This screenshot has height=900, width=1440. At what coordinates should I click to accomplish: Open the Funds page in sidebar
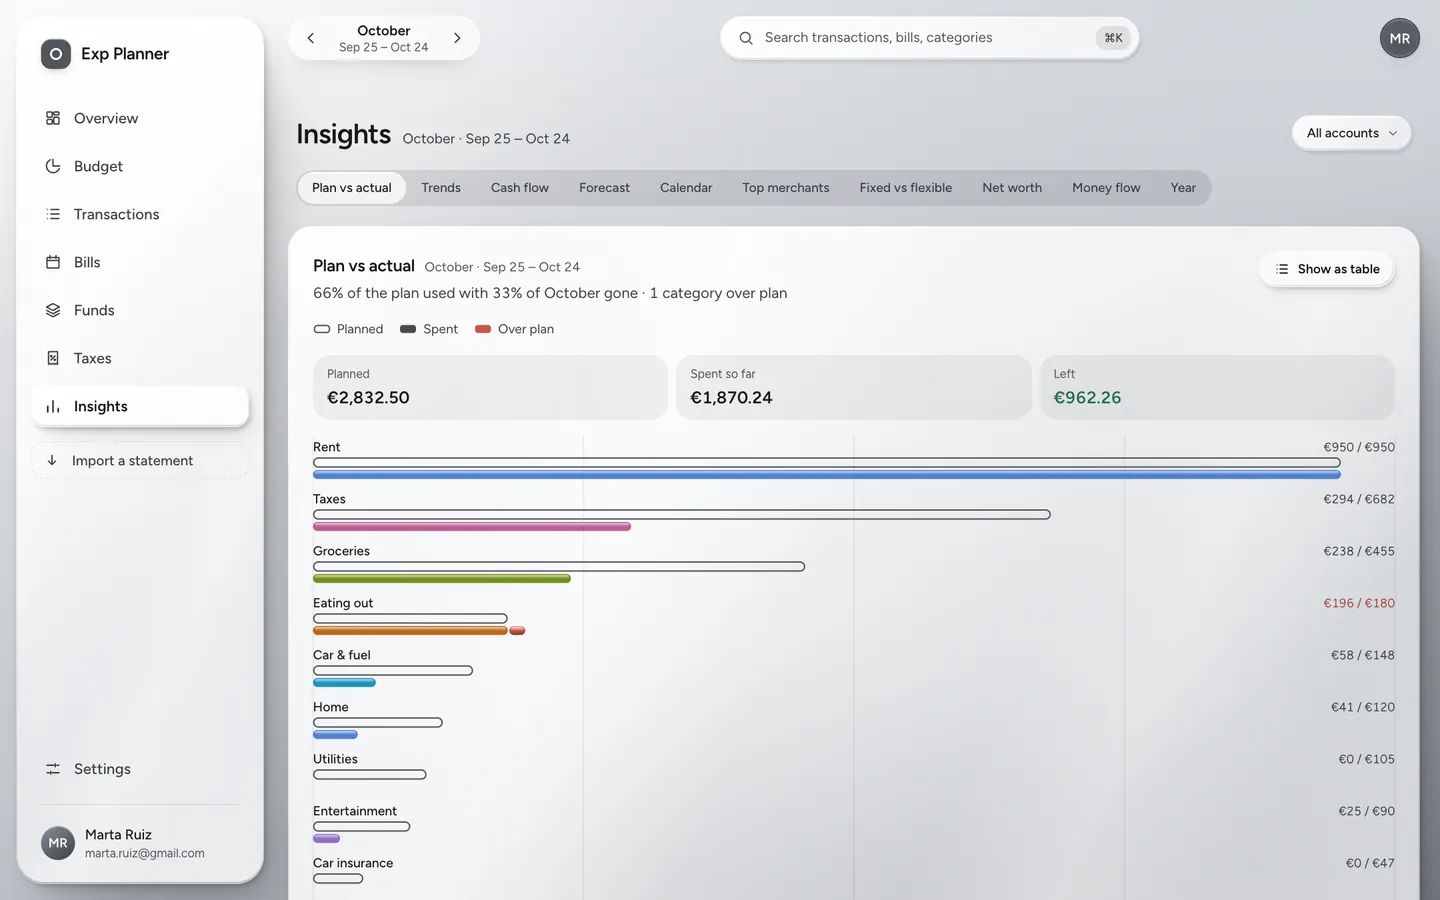point(140,310)
